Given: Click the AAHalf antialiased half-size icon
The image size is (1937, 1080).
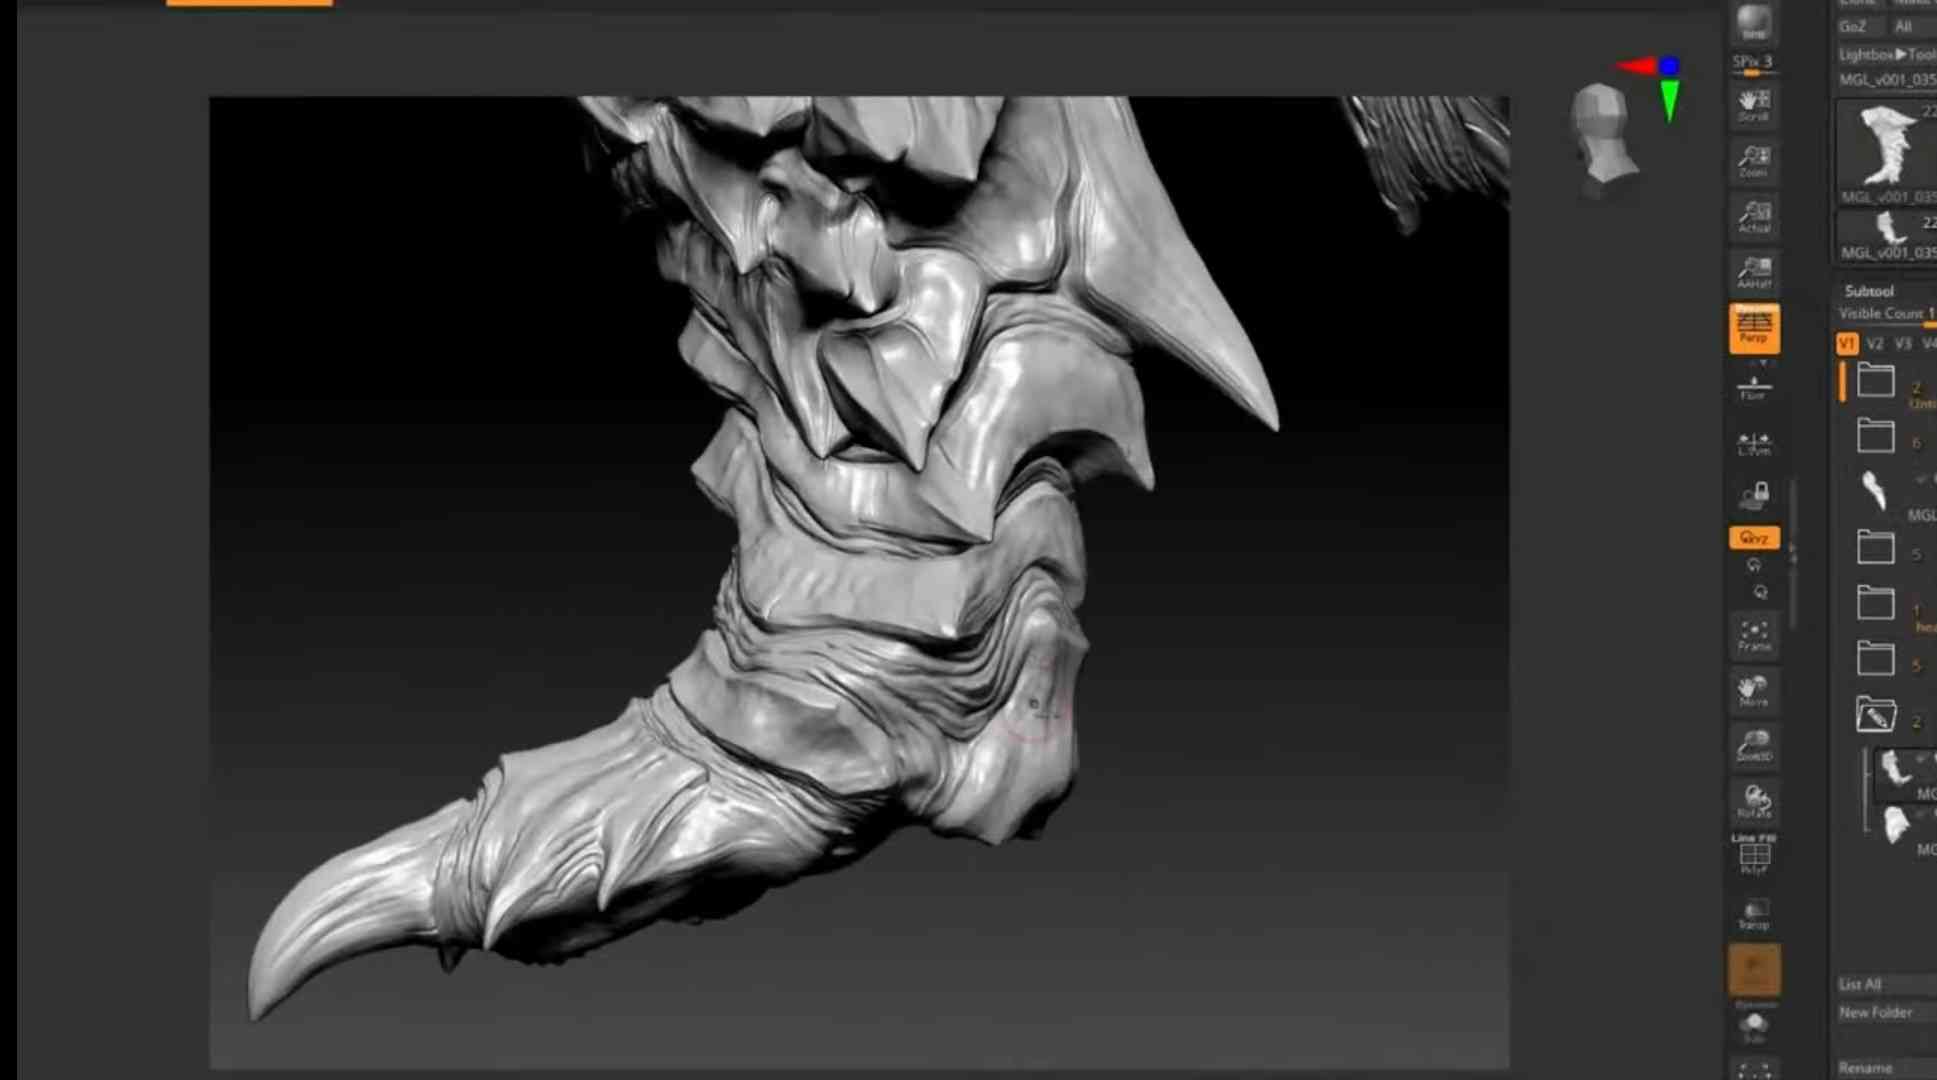Looking at the screenshot, I should [1753, 272].
